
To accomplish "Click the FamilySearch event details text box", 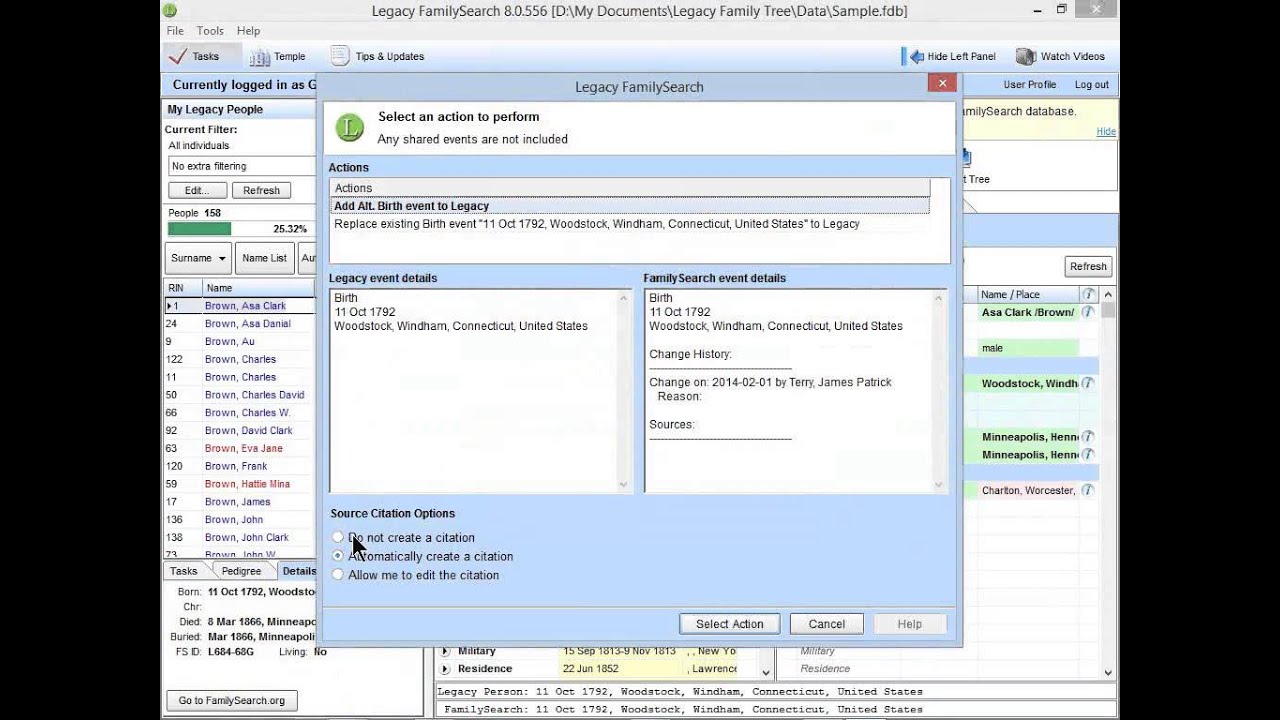I will (x=795, y=391).
